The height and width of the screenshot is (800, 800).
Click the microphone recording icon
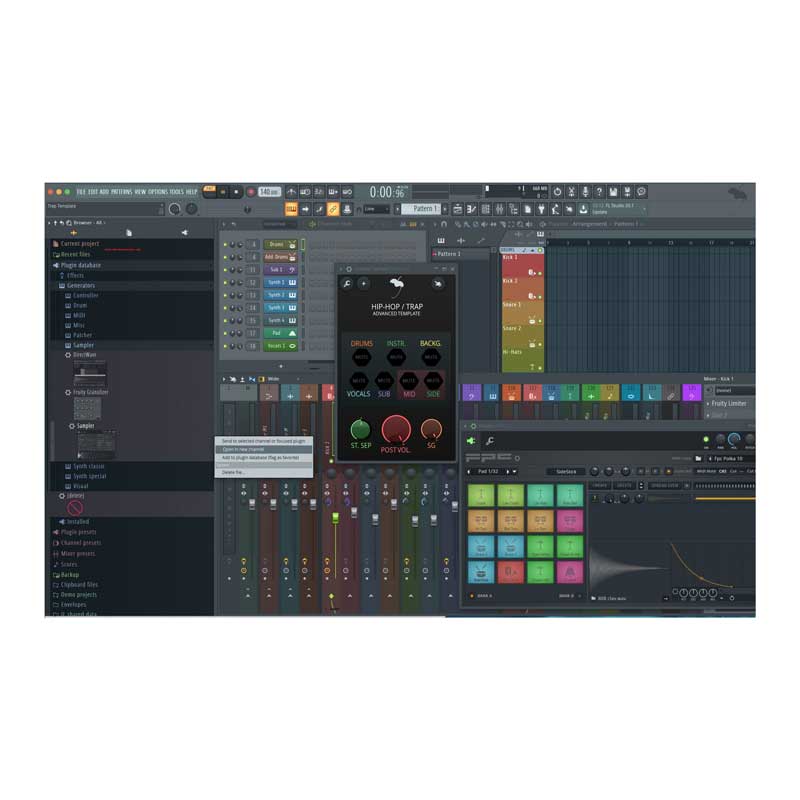pyautogui.click(x=585, y=192)
